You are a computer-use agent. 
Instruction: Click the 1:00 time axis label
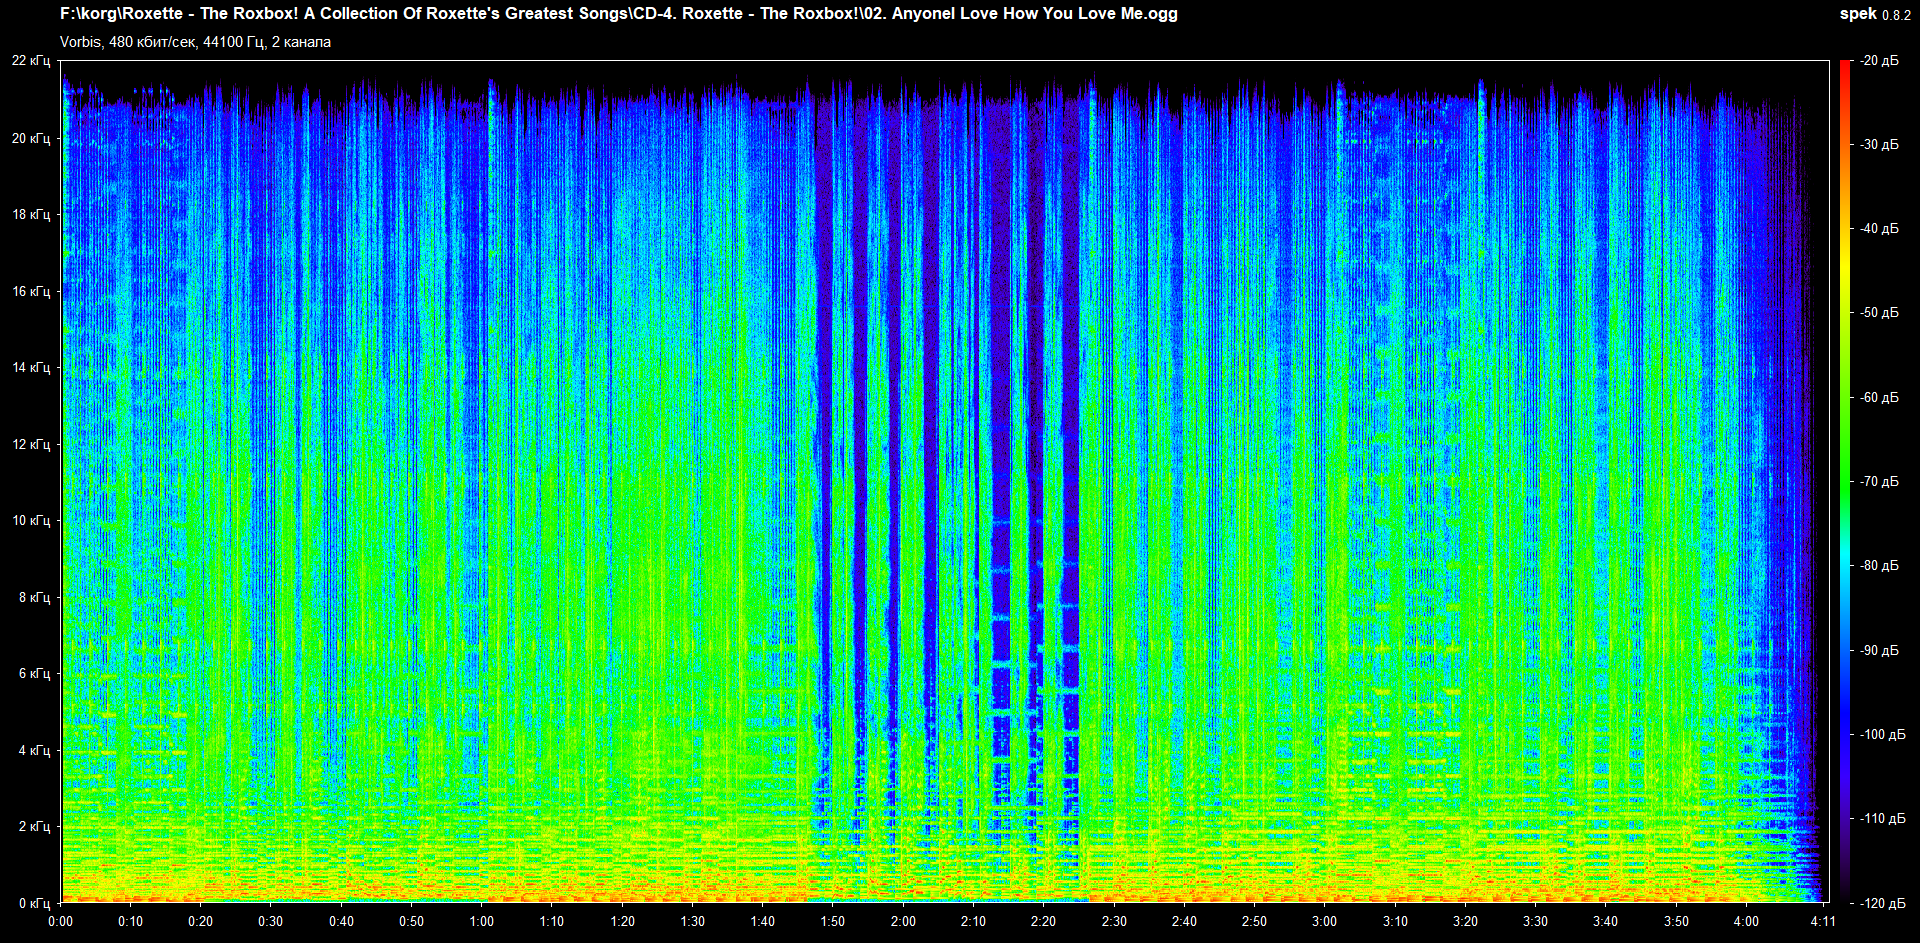[x=482, y=921]
